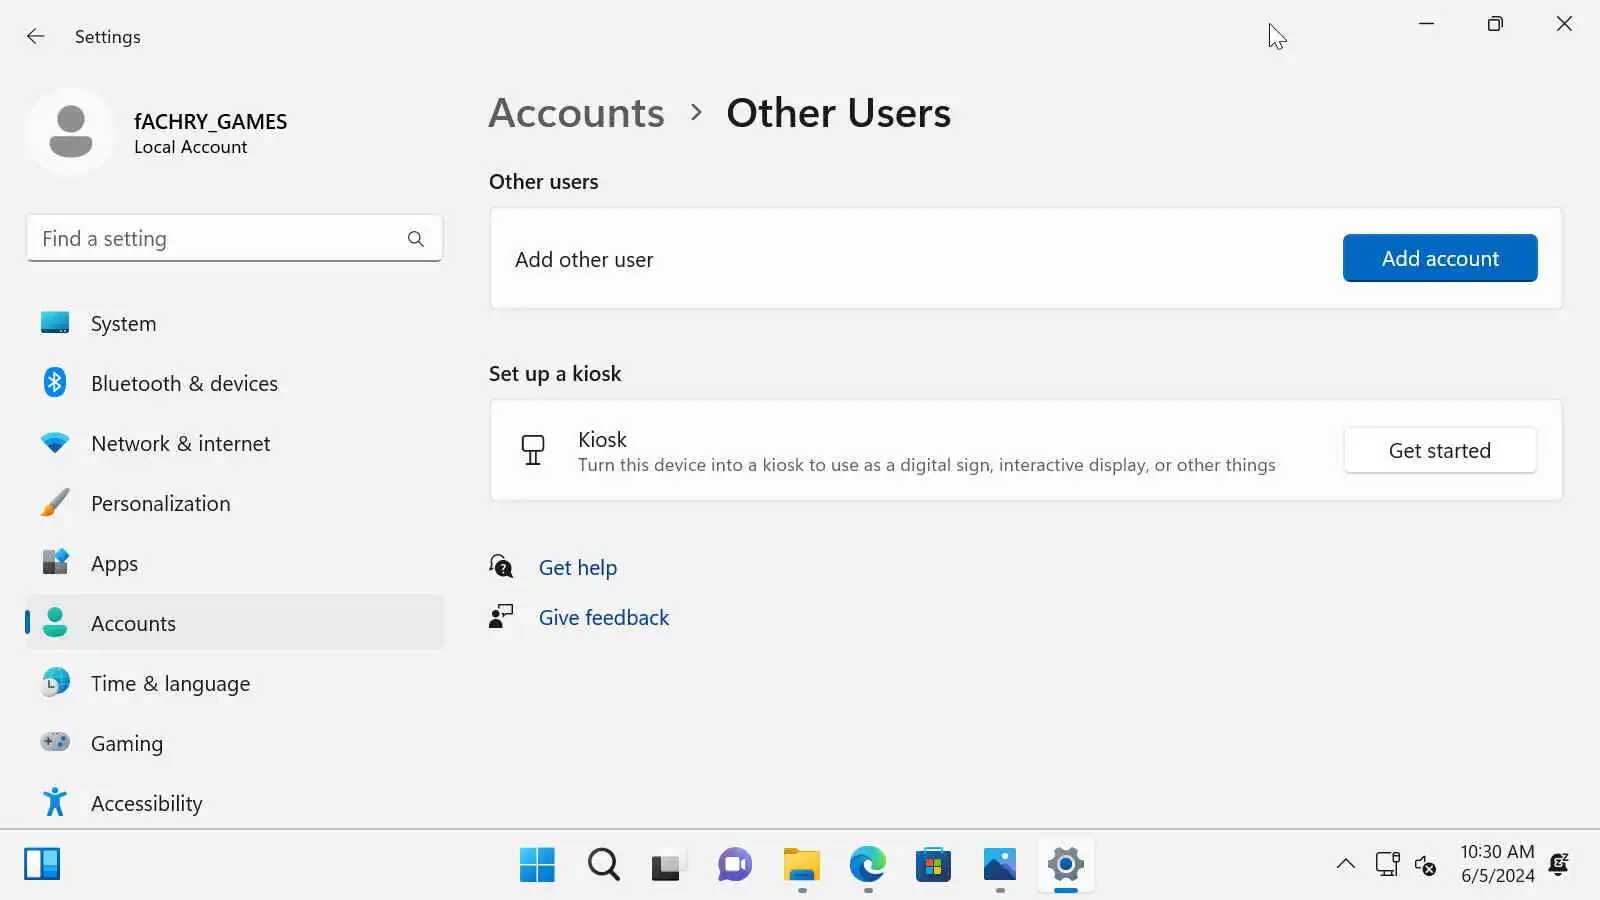The image size is (1600, 900).
Task: Open Network & internet settings
Action: [180, 444]
